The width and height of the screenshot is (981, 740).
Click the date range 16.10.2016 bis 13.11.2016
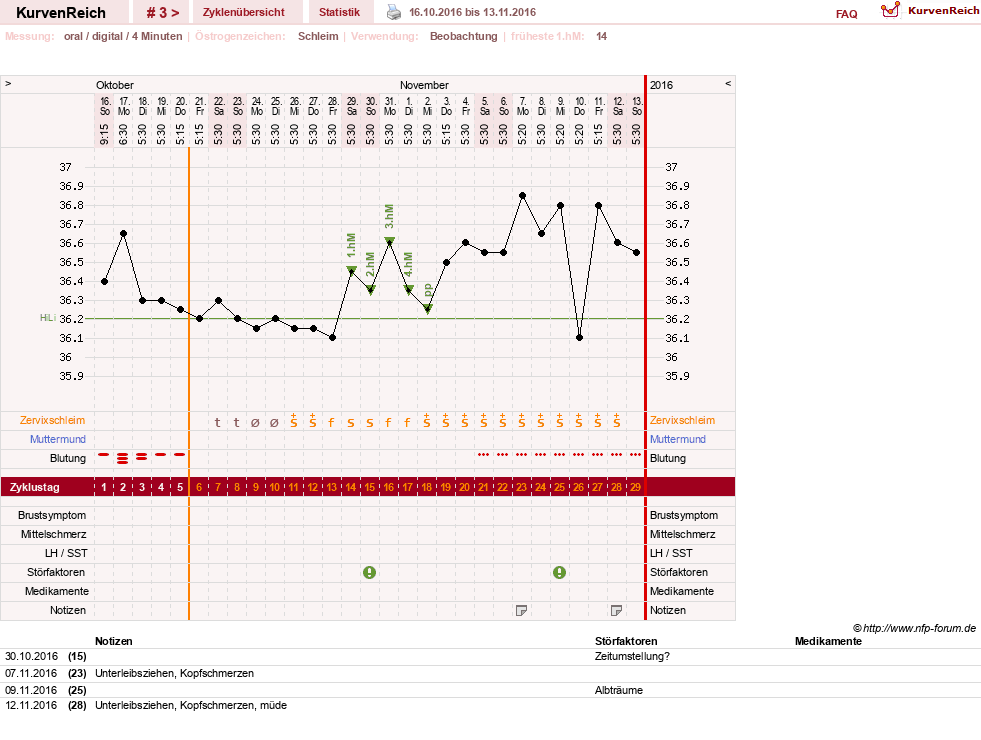tap(472, 12)
